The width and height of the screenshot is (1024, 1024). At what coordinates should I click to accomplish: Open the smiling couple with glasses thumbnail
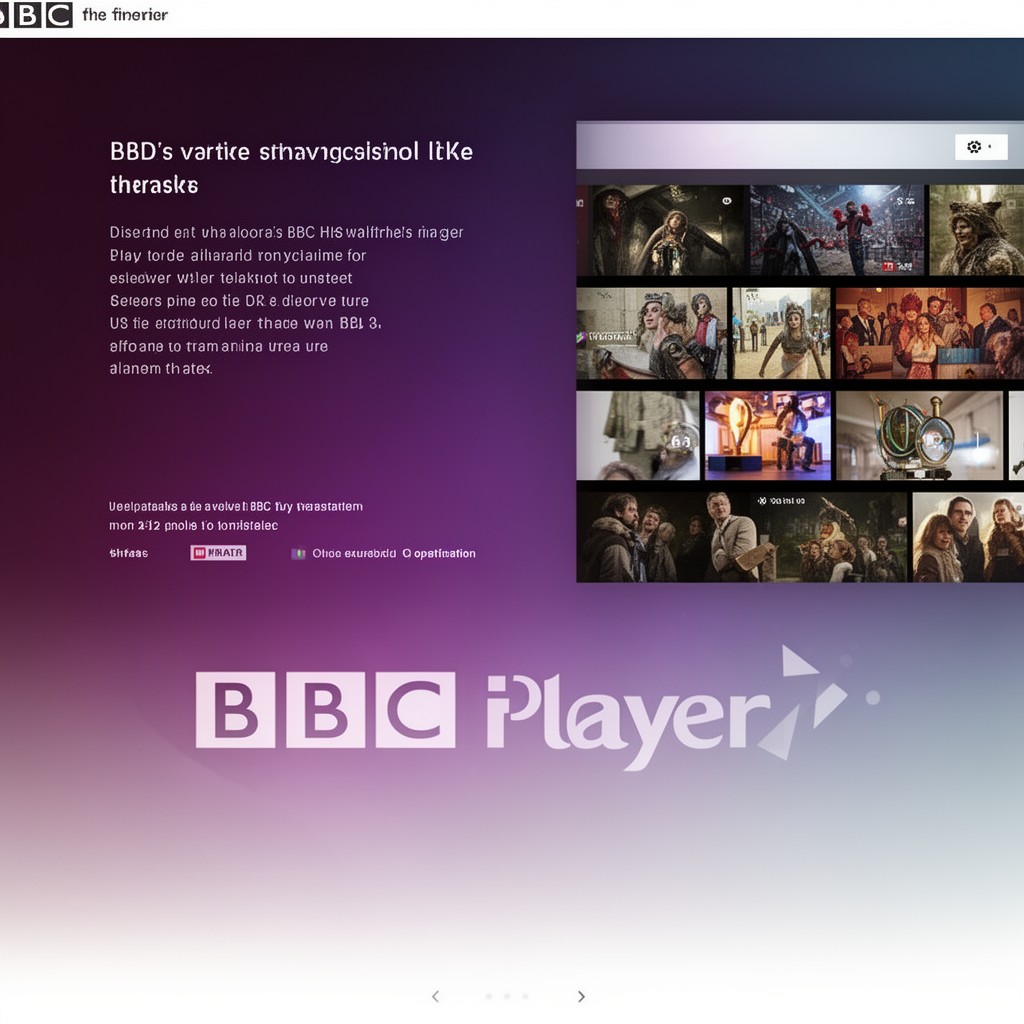coord(968,537)
